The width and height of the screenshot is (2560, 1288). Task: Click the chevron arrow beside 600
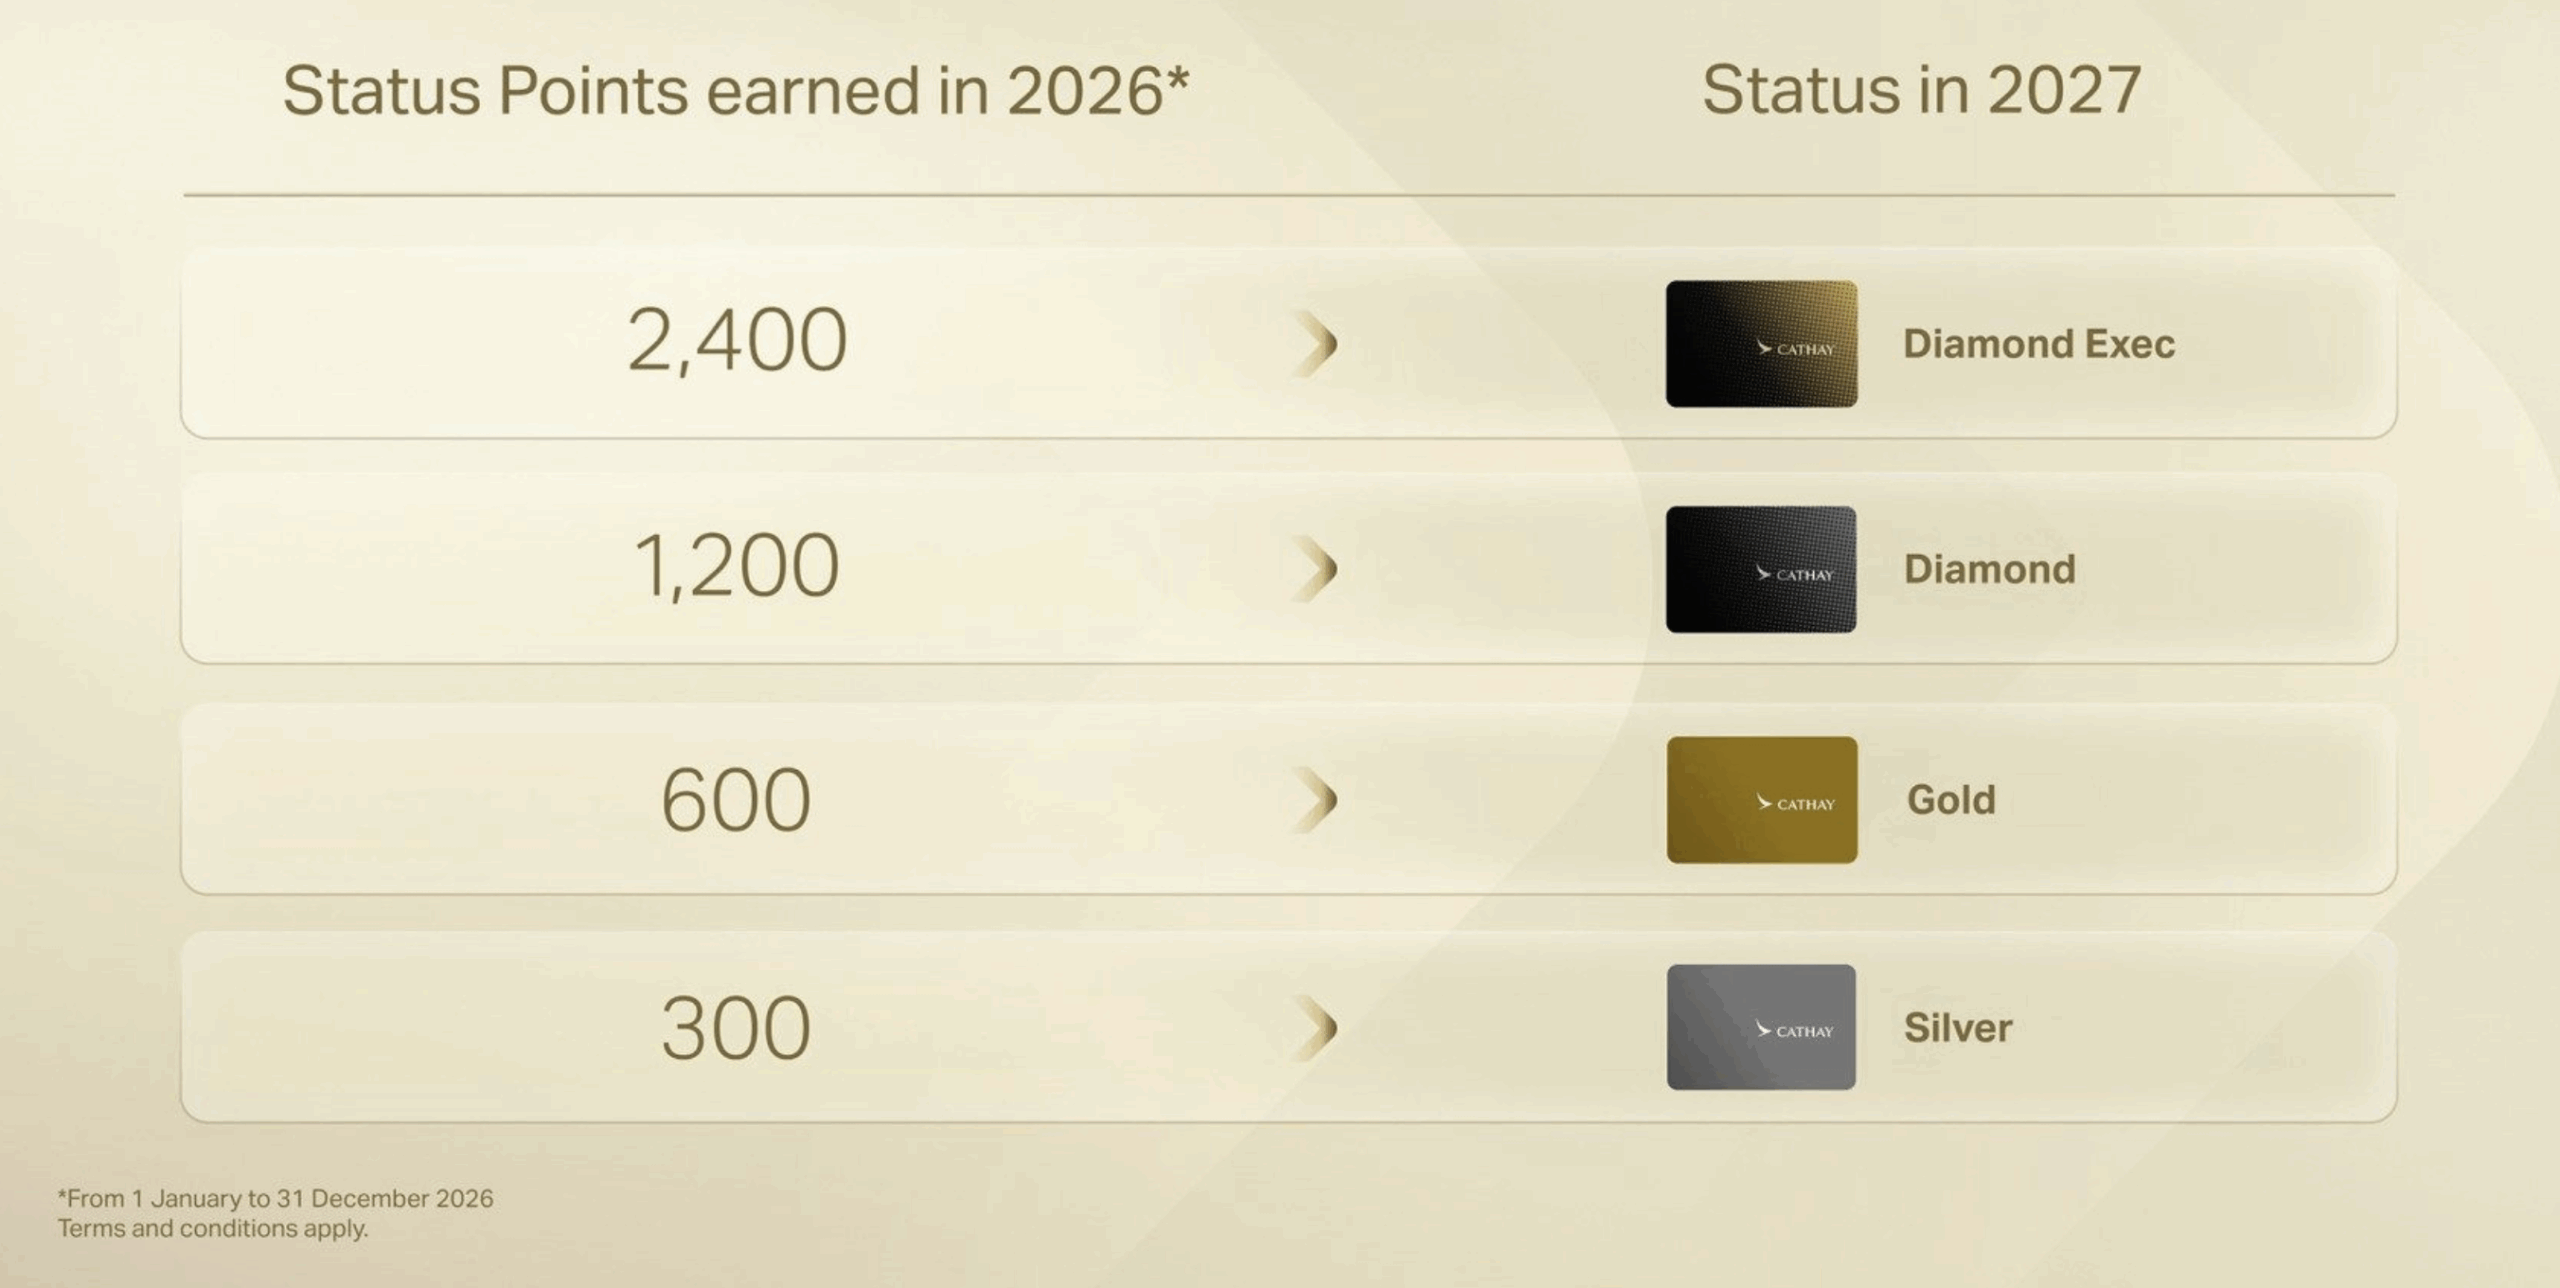point(1316,800)
